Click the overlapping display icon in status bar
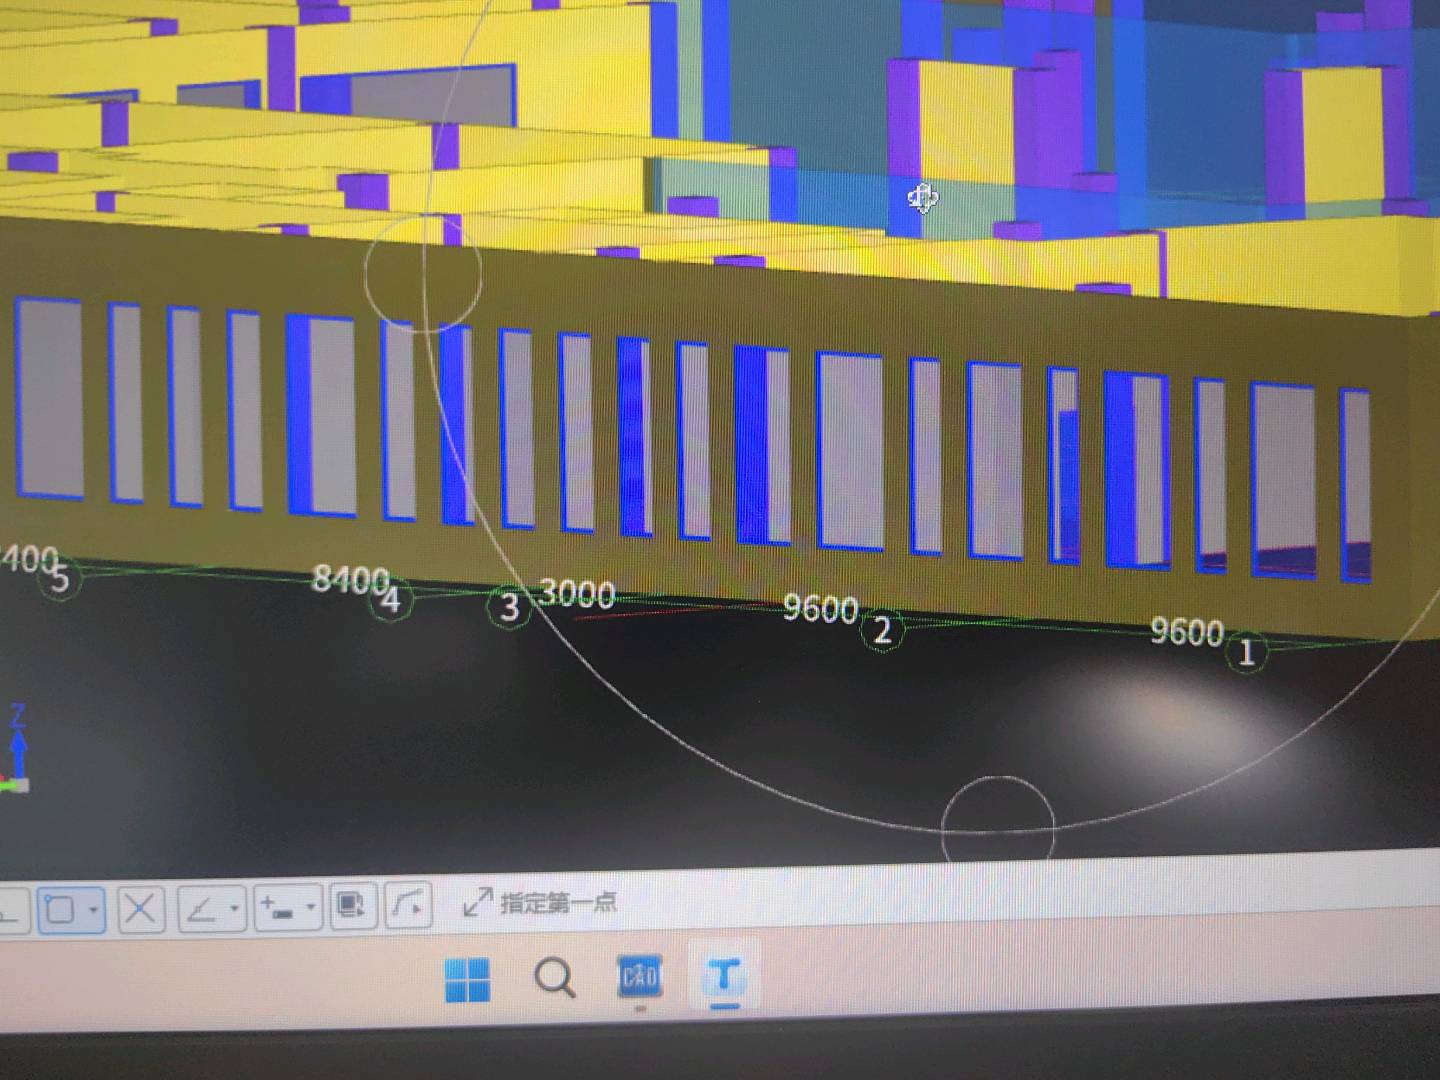The height and width of the screenshot is (1080, 1440). tap(352, 905)
